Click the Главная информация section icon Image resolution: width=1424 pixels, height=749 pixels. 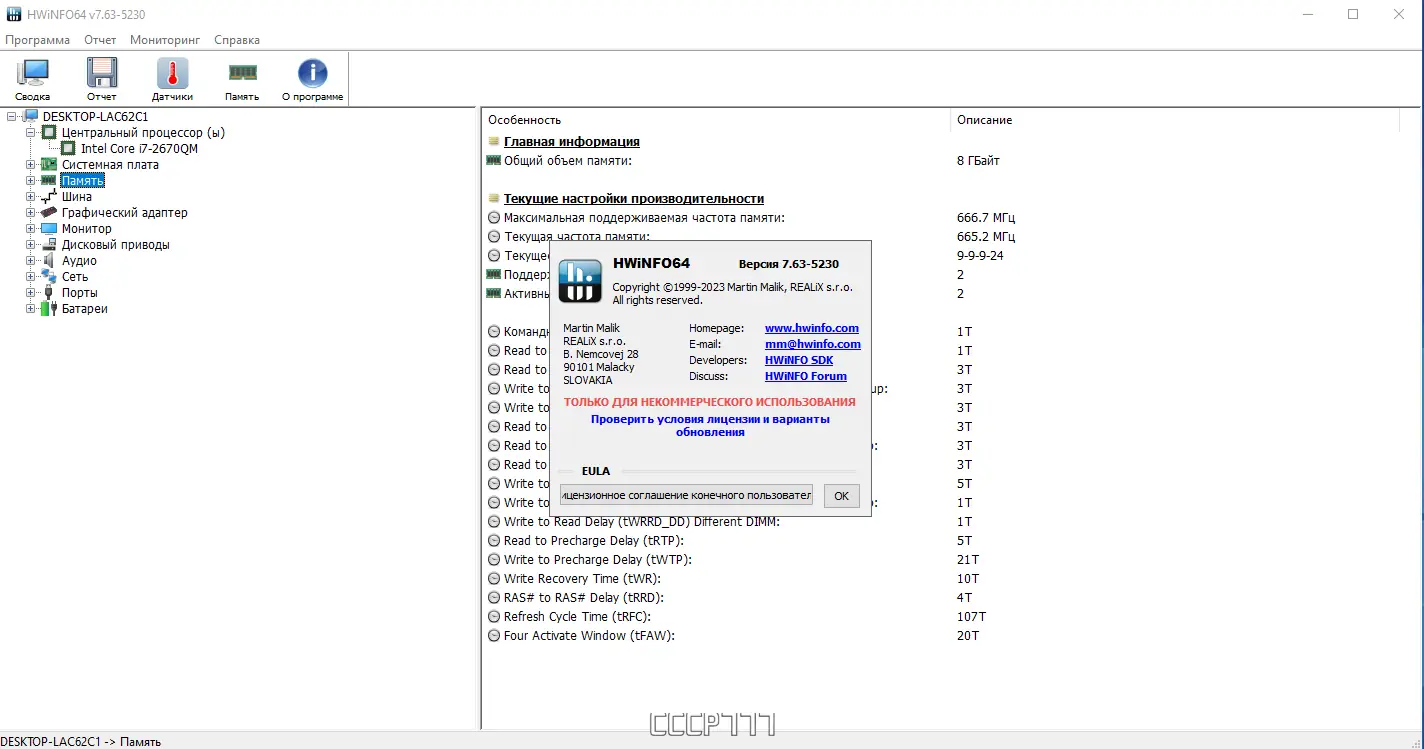pos(493,142)
